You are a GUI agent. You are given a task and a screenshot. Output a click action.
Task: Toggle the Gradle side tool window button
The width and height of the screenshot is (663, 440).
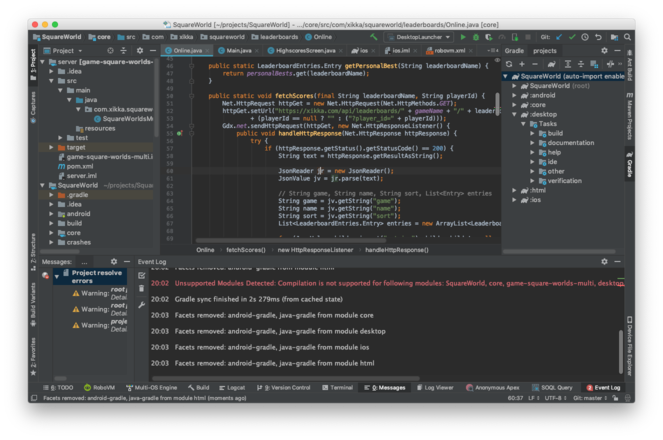point(629,164)
